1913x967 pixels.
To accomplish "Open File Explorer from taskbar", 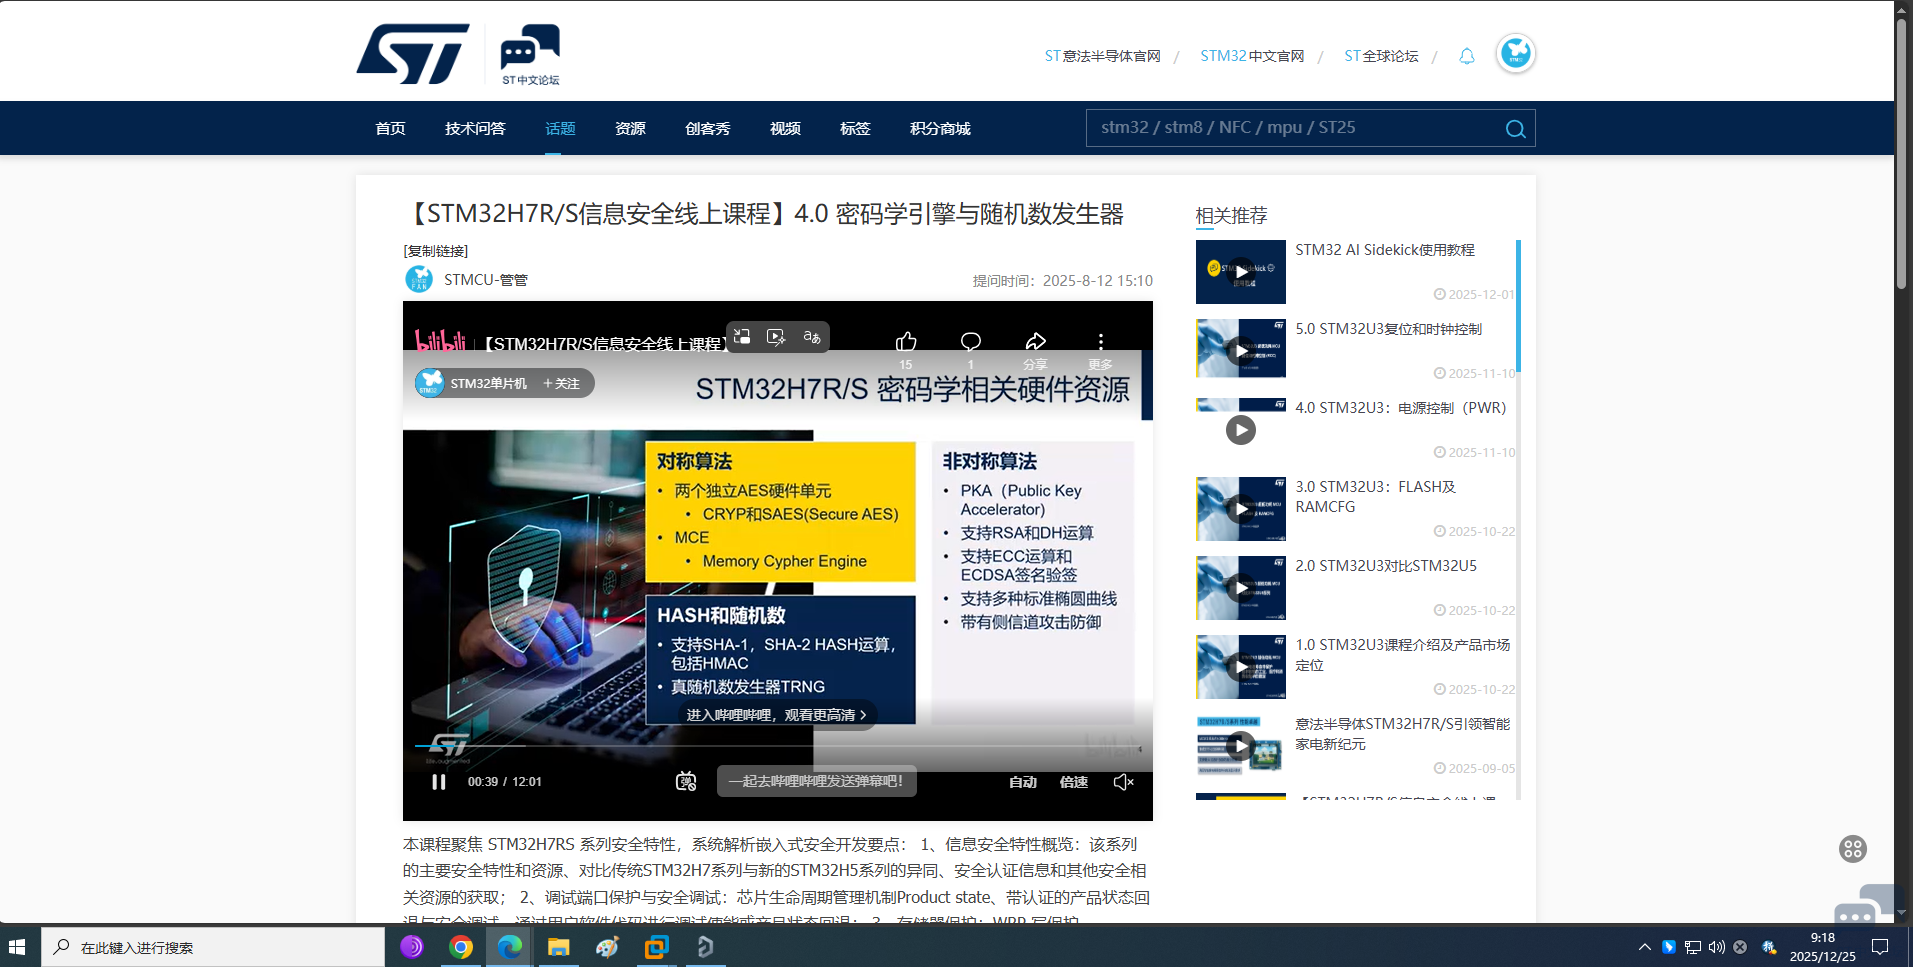I will pos(558,947).
